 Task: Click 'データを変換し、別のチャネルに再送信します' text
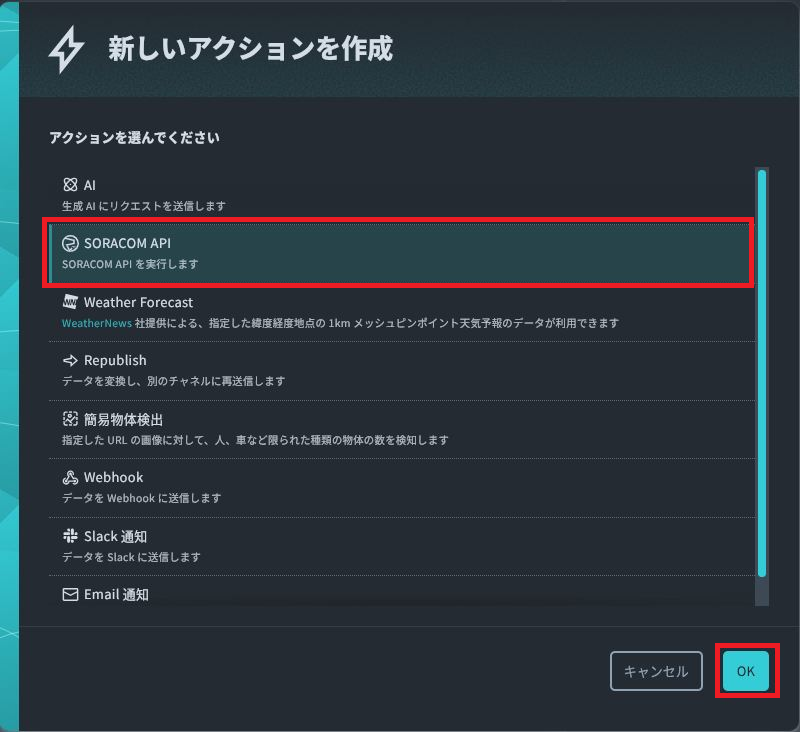[x=173, y=381]
